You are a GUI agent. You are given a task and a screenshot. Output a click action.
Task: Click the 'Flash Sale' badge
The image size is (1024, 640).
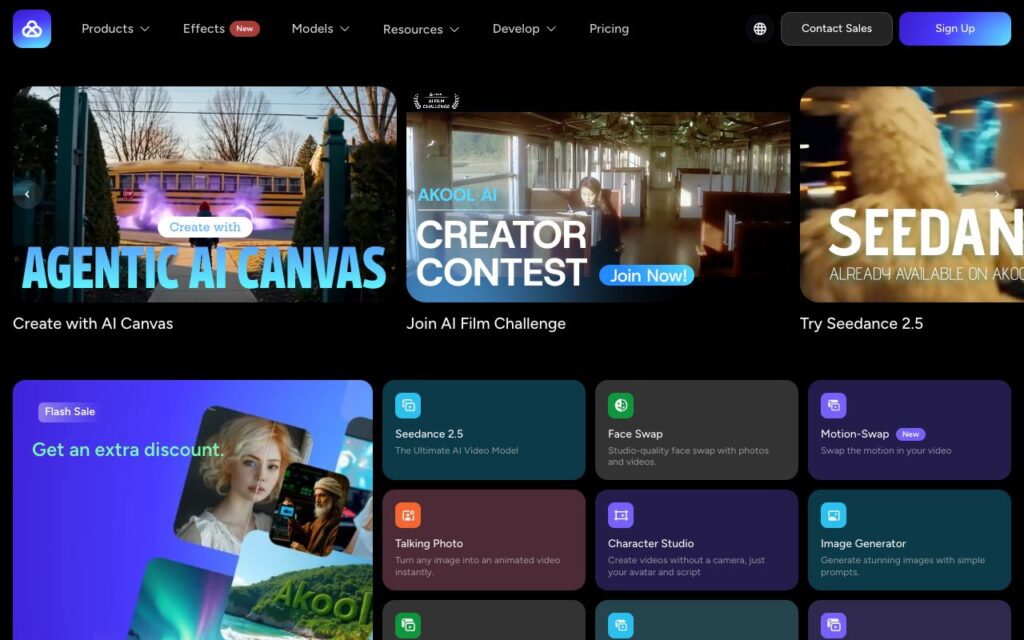coord(69,411)
